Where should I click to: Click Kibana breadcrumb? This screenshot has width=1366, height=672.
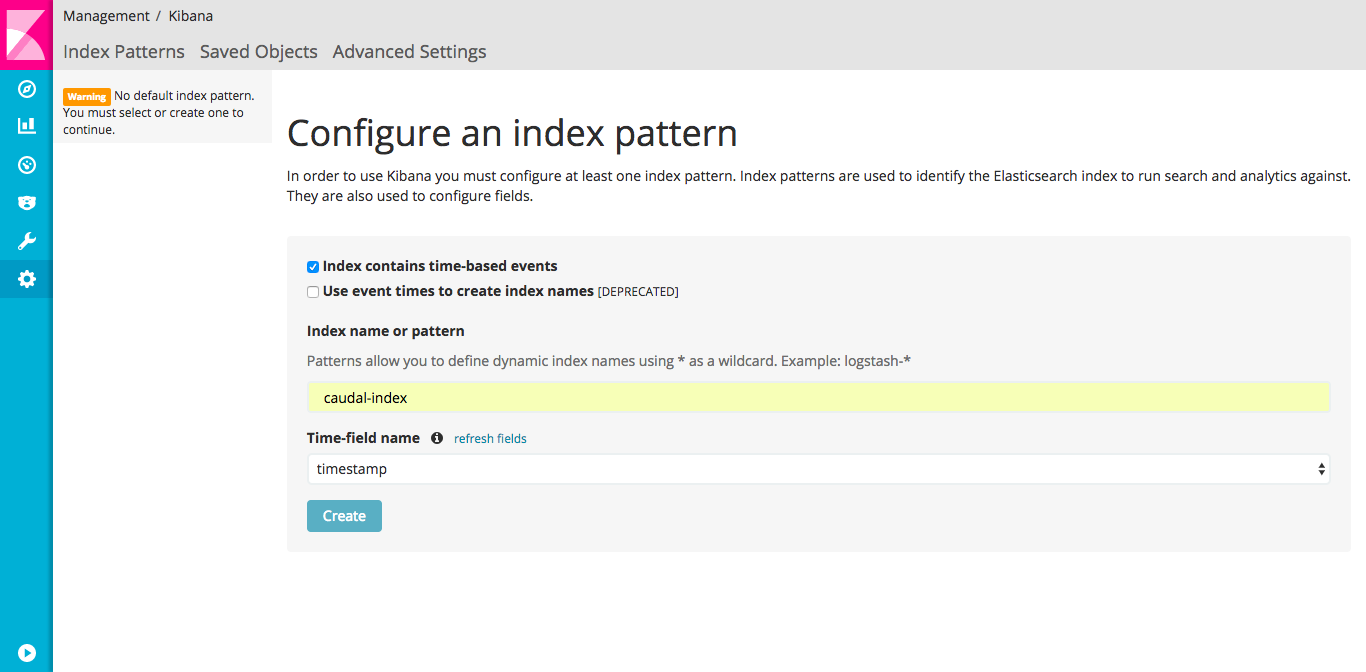click(x=190, y=16)
